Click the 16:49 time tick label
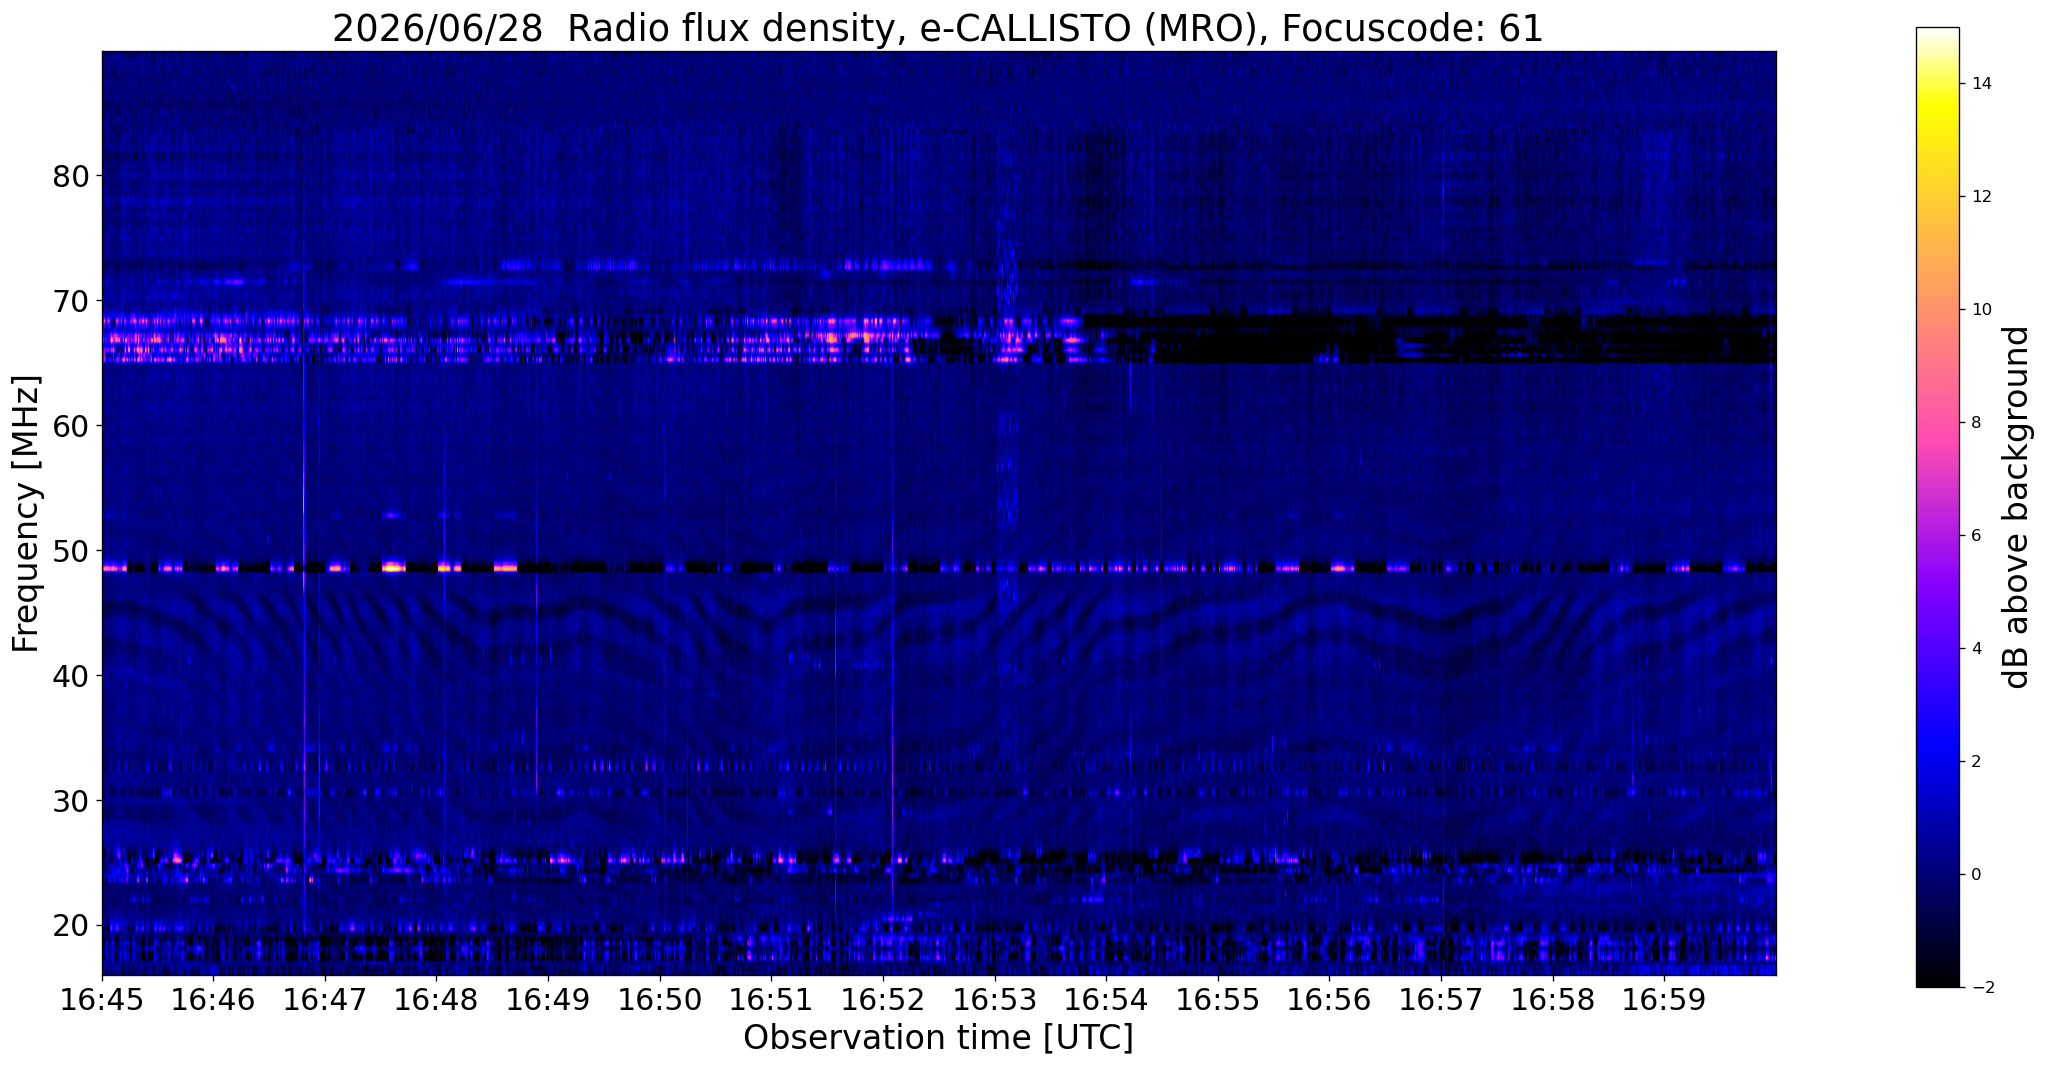The width and height of the screenshot is (2047, 1067). (548, 998)
